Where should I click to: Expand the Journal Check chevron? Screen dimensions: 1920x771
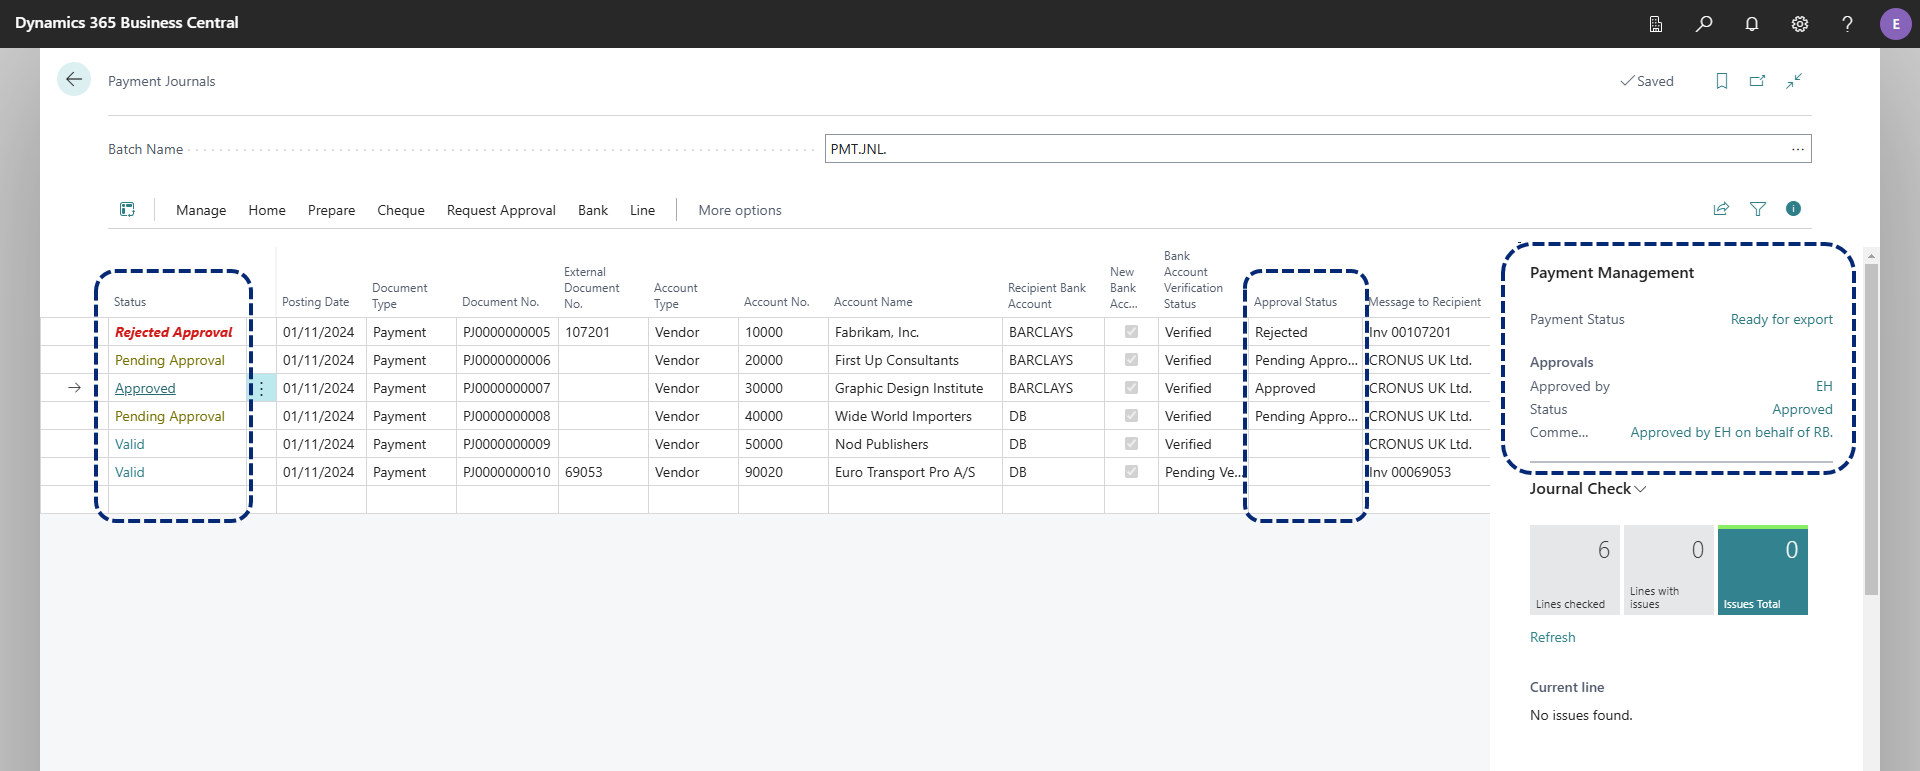1640,489
